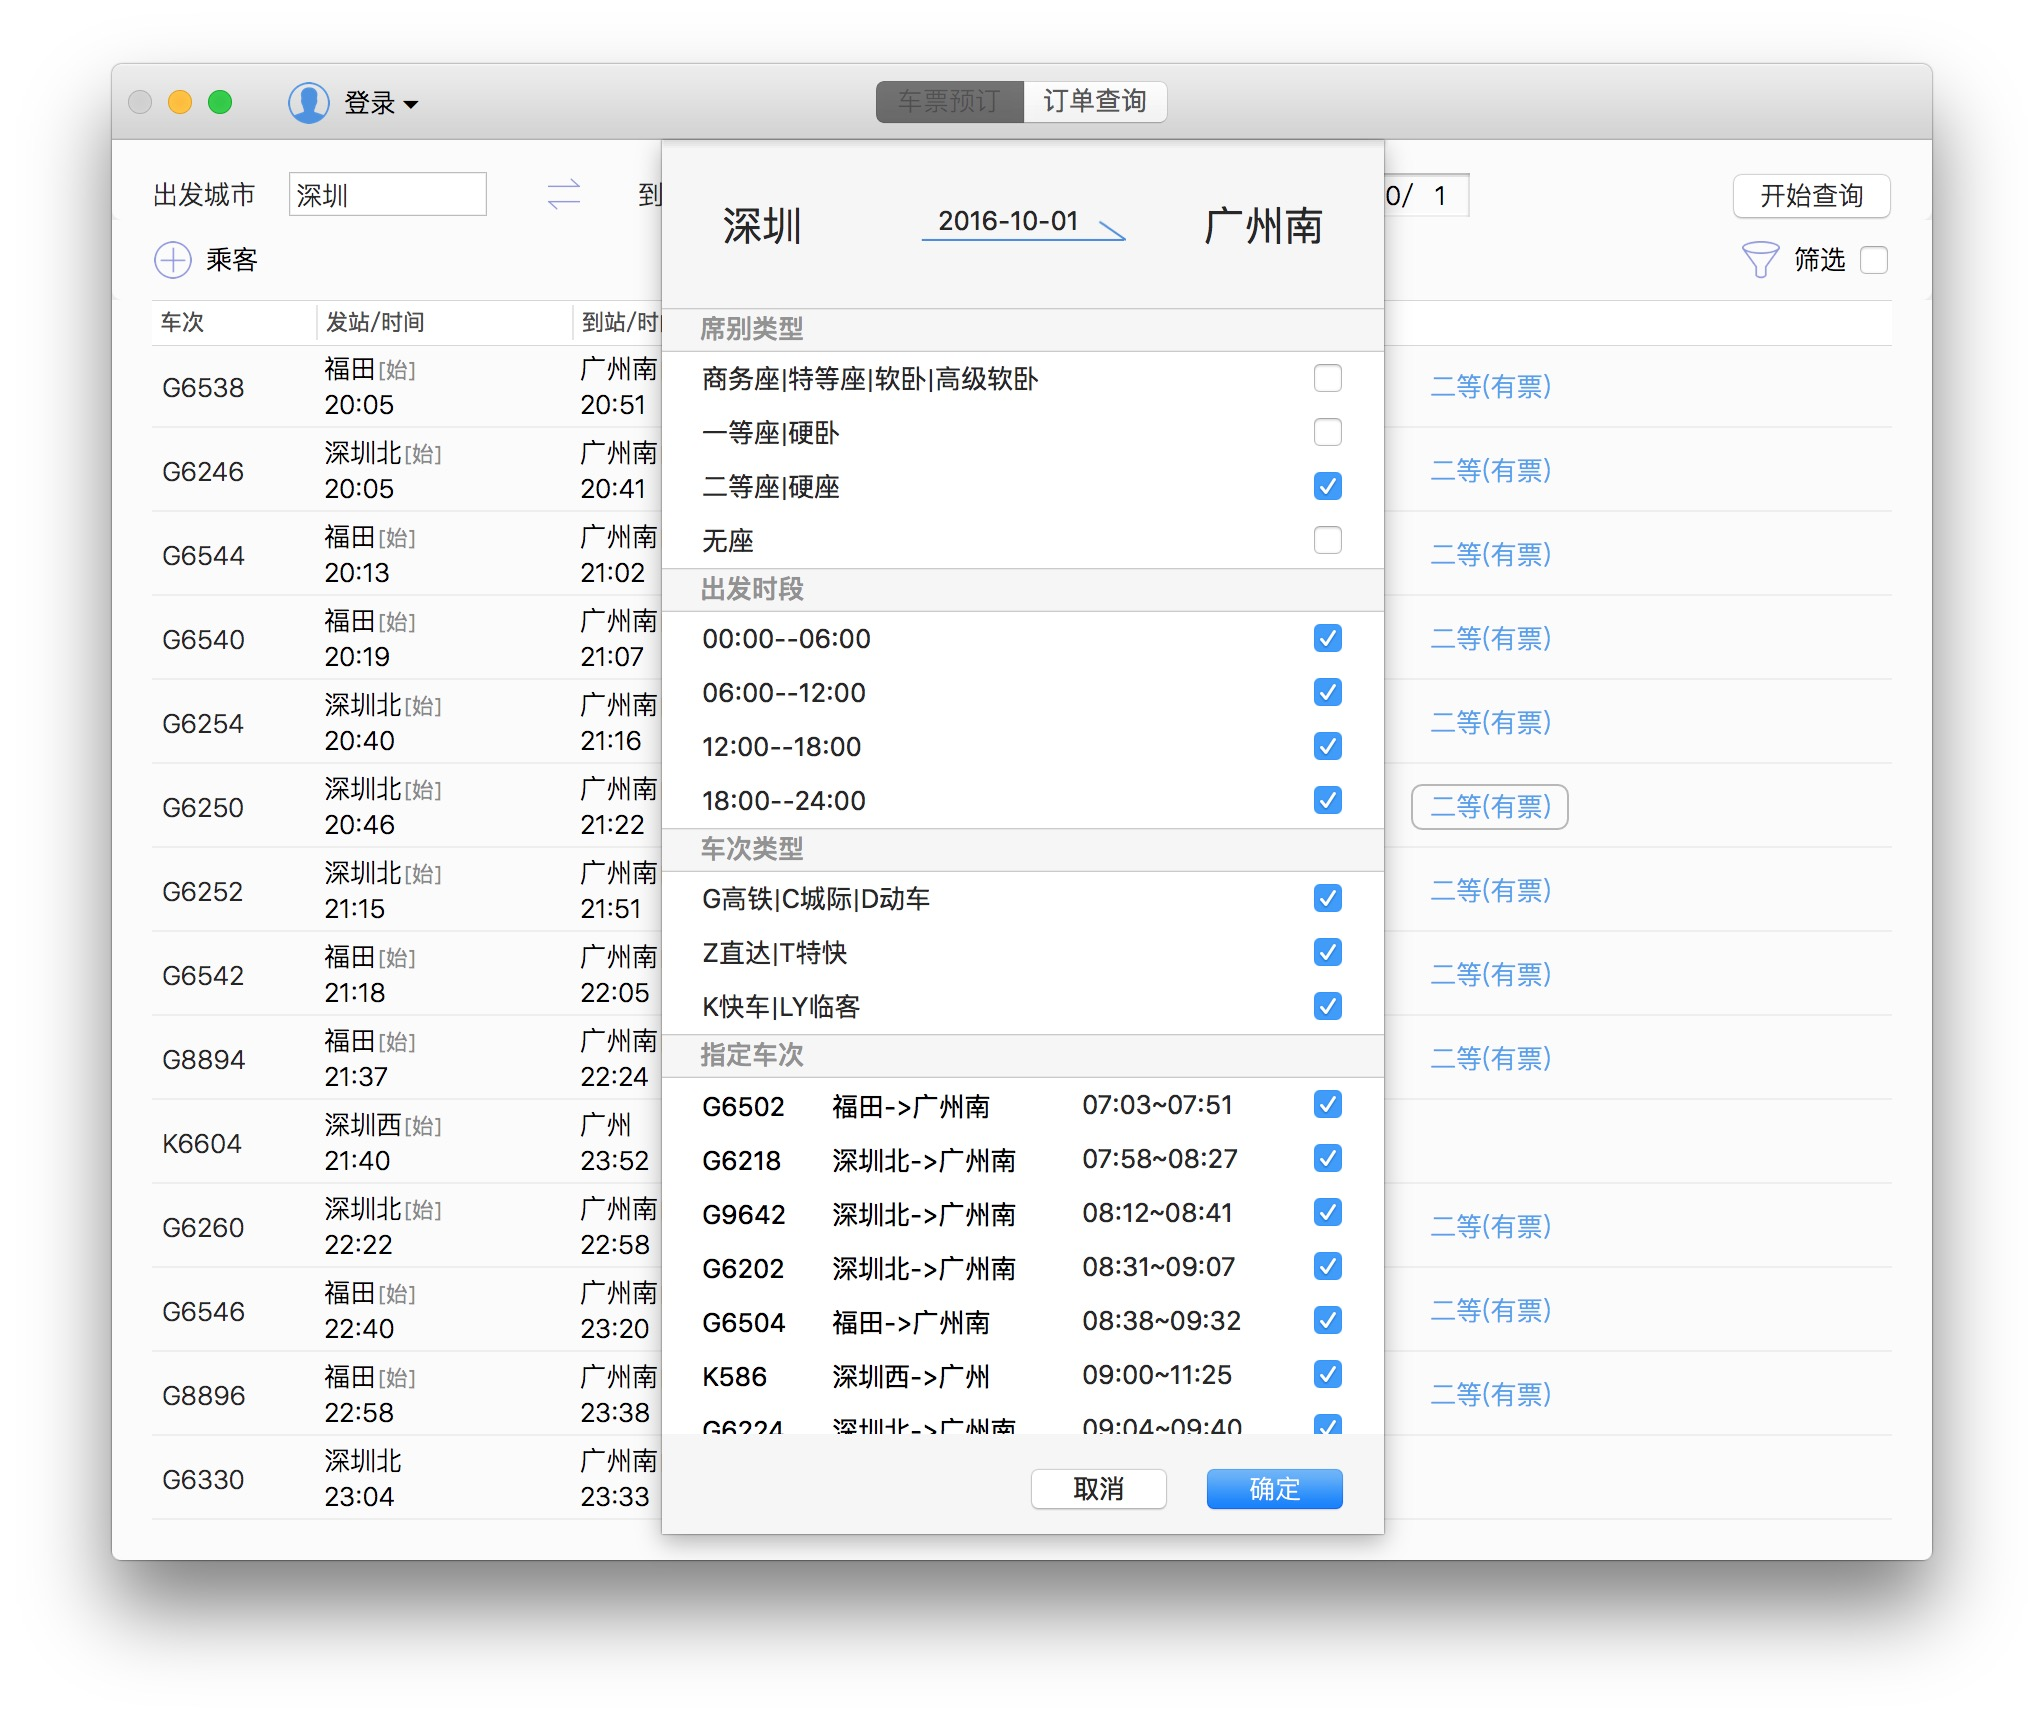Click the 出发城市 input field
This screenshot has width=2044, height=1720.
pos(387,194)
